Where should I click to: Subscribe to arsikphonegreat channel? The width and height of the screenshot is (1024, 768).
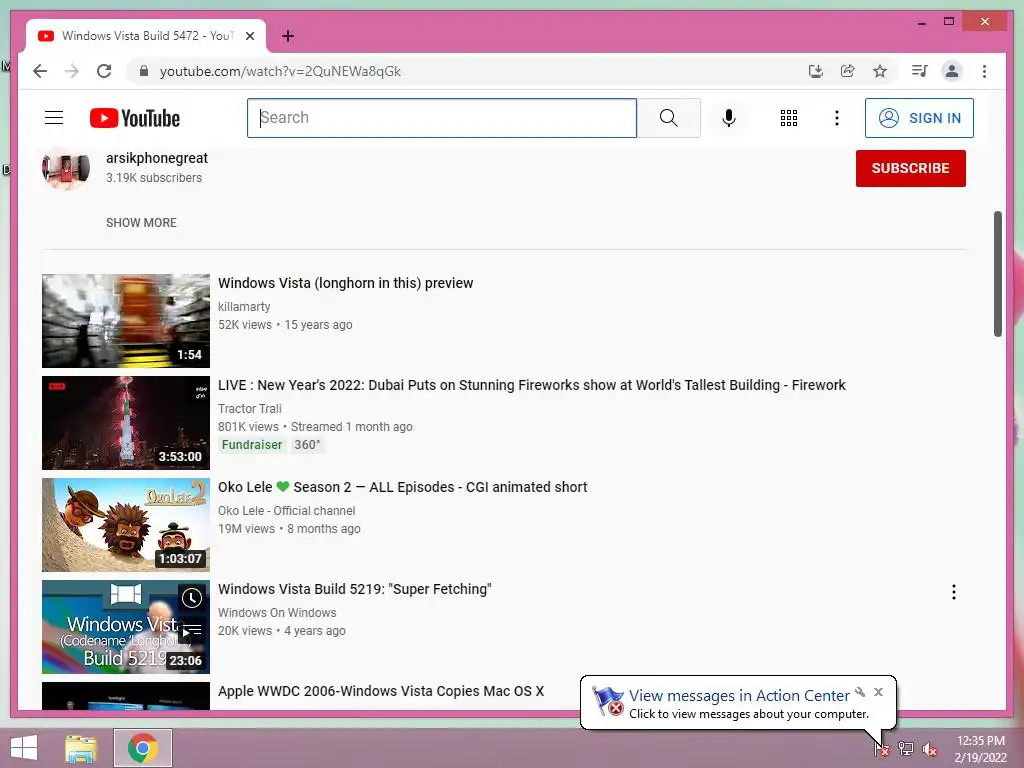click(910, 168)
